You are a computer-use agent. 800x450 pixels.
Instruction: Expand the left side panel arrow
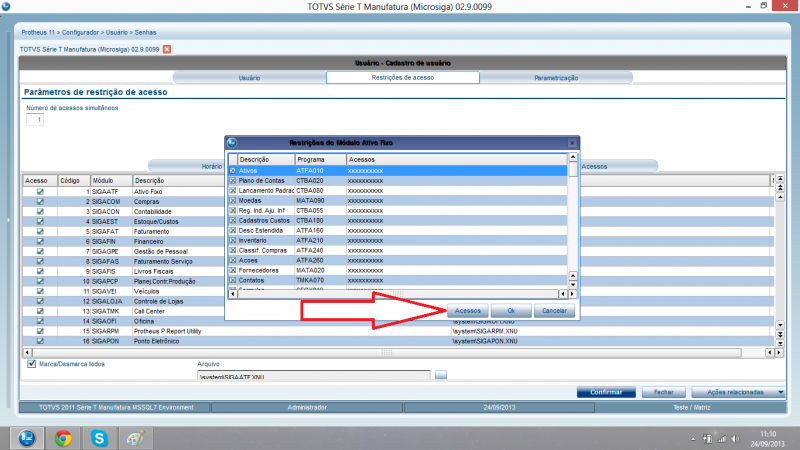click(x=8, y=220)
